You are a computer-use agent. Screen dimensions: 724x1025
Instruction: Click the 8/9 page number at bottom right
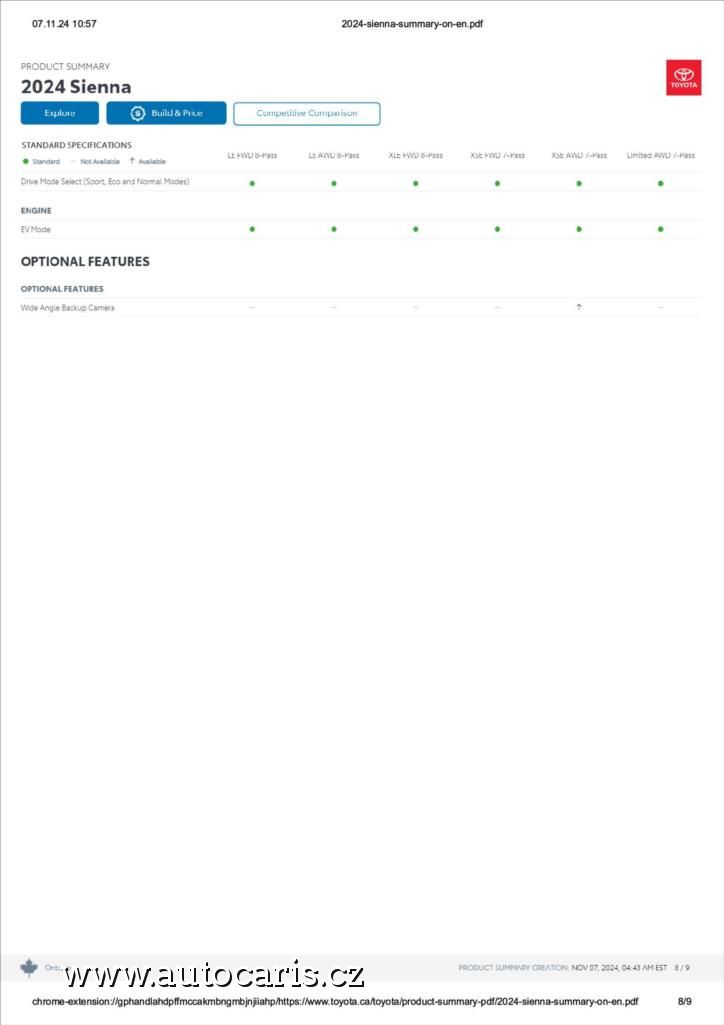click(x=684, y=1001)
